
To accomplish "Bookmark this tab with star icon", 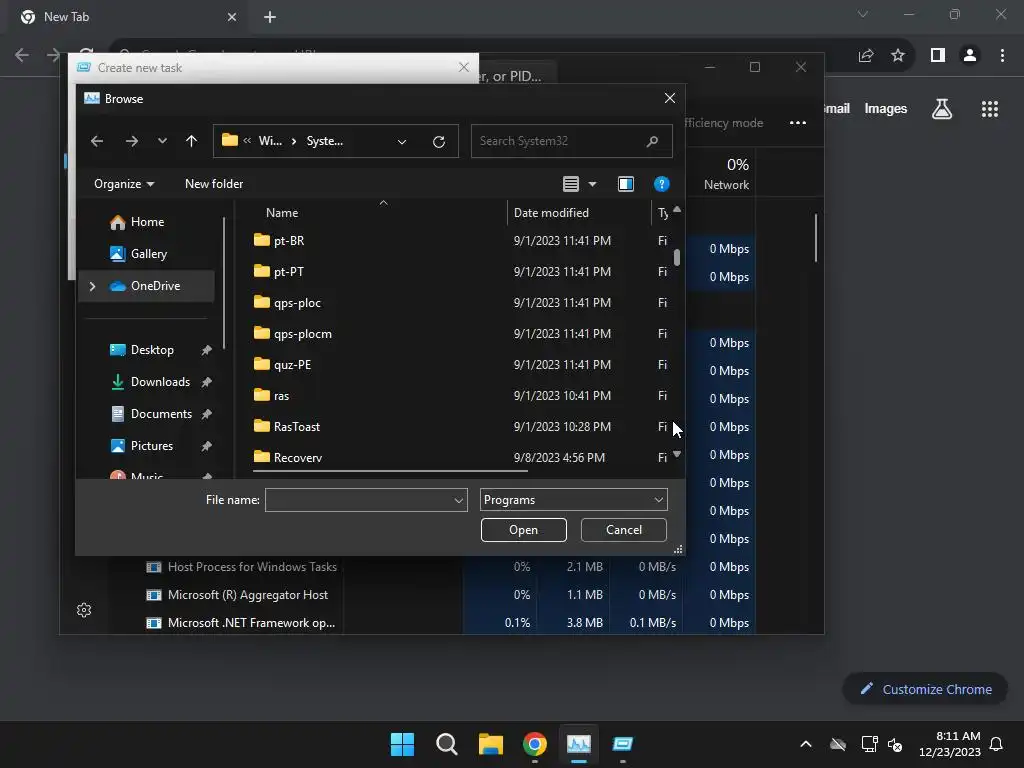I will pos(898,56).
